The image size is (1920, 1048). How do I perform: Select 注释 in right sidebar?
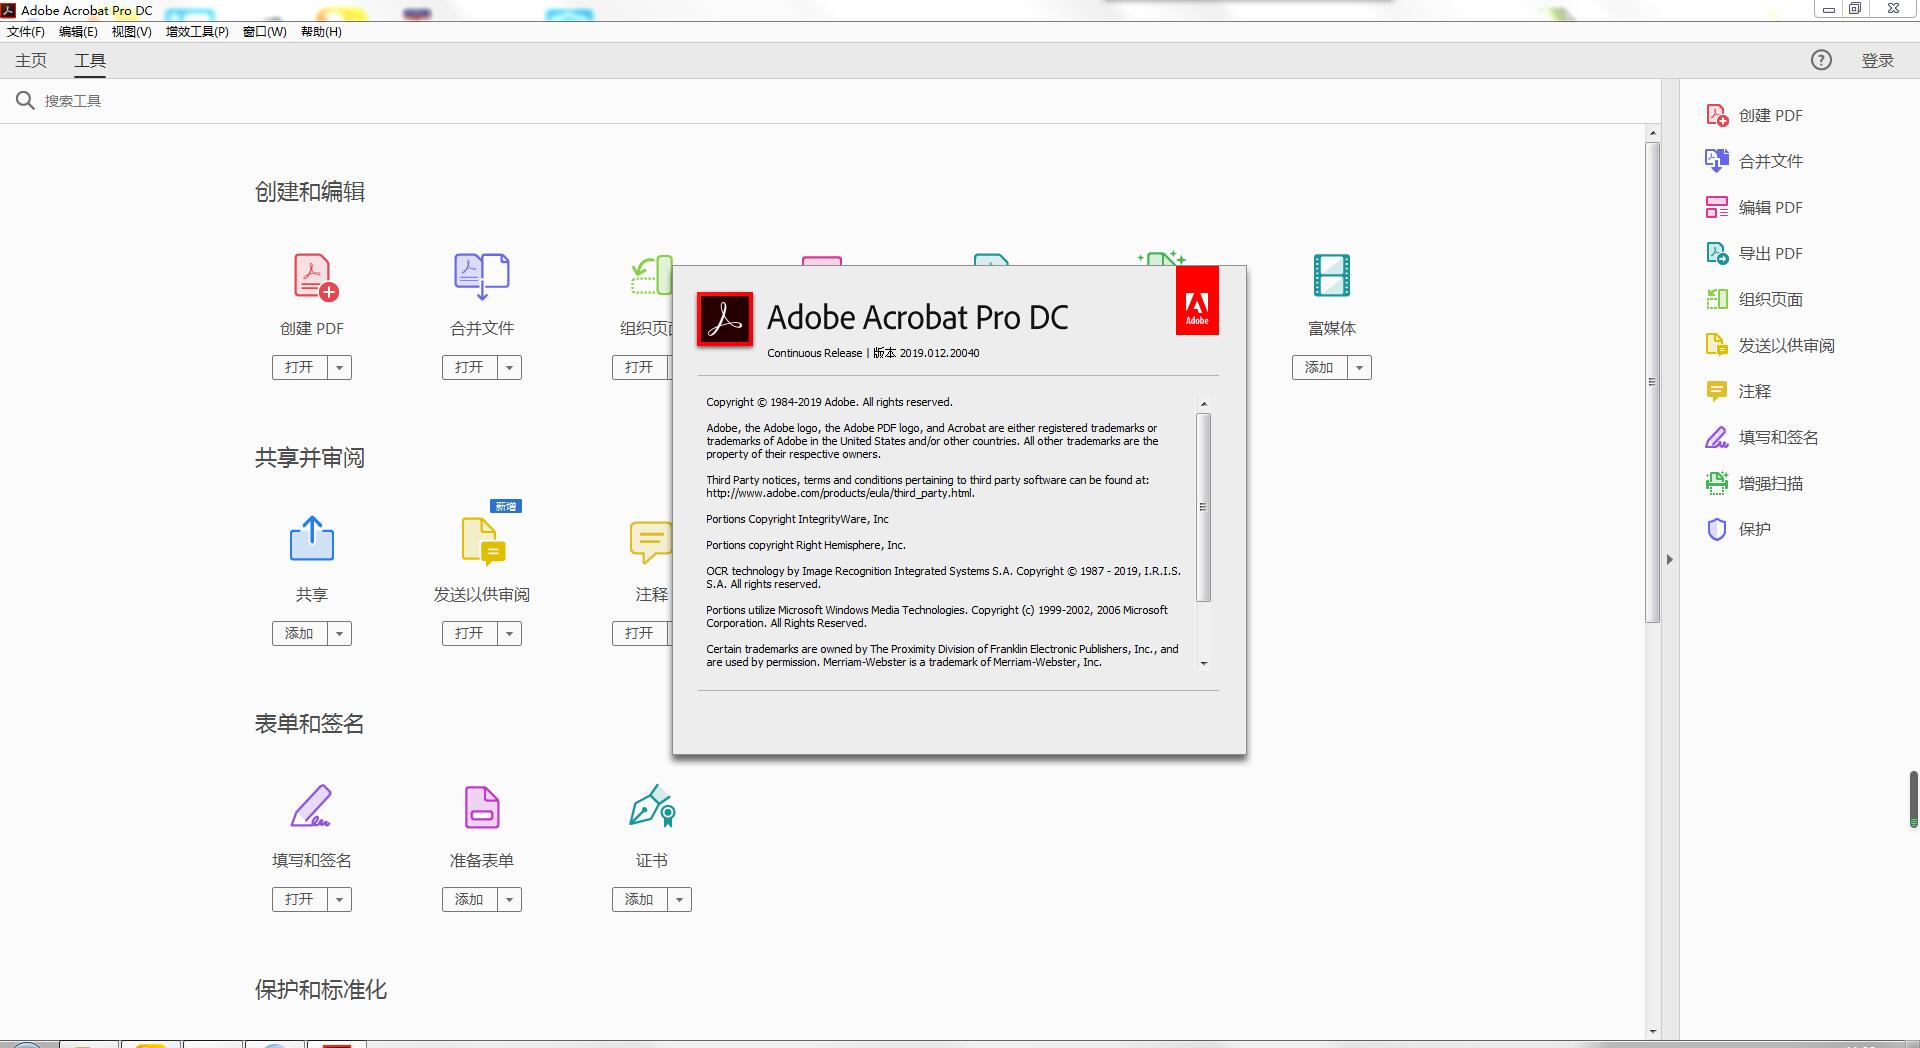(x=1738, y=391)
